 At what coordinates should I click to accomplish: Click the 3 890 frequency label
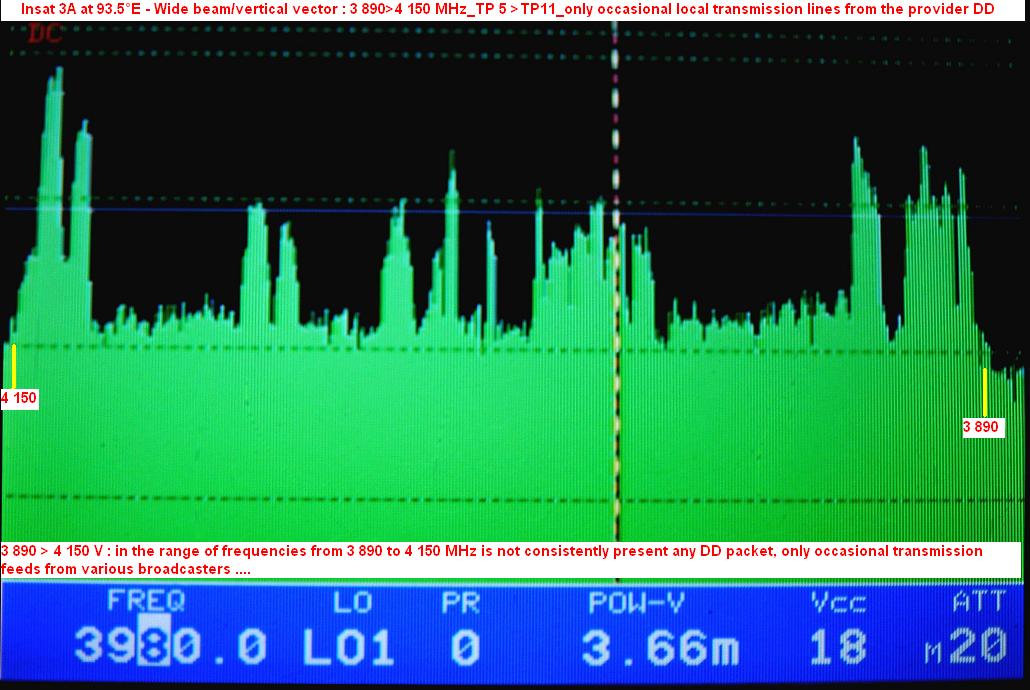pos(980,427)
